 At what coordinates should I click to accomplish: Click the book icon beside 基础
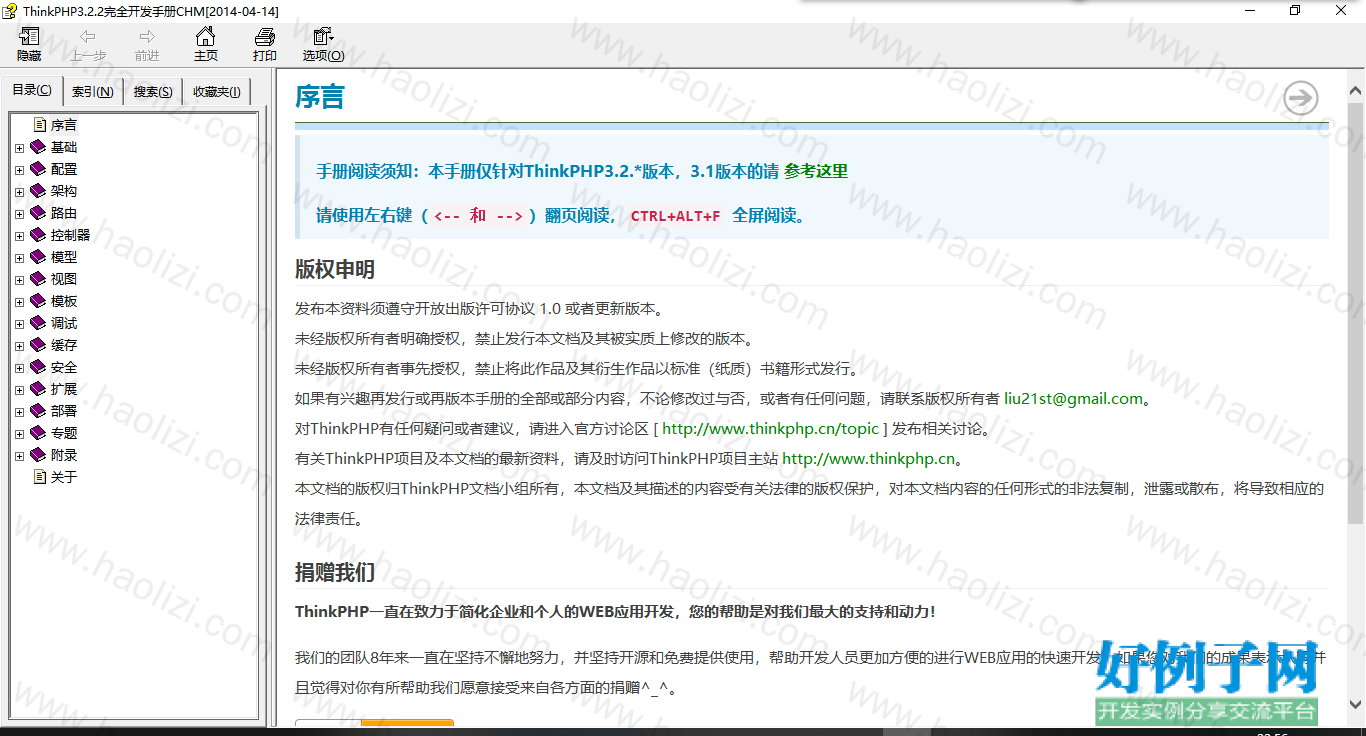point(38,147)
